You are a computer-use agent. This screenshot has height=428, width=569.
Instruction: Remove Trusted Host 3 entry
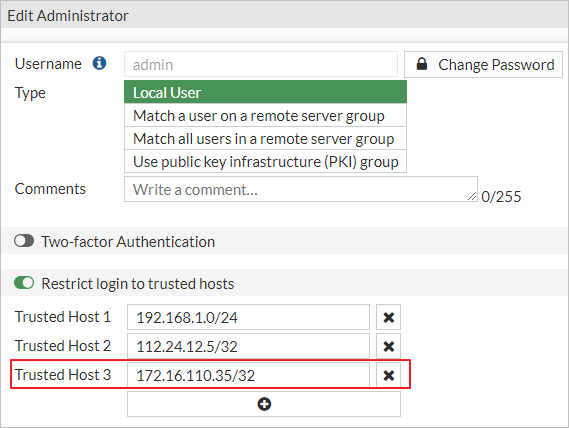tap(388, 375)
